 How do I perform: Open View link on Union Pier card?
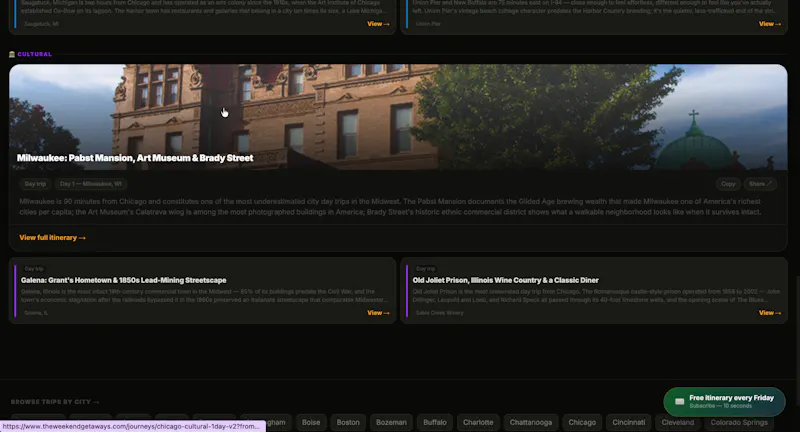click(770, 24)
